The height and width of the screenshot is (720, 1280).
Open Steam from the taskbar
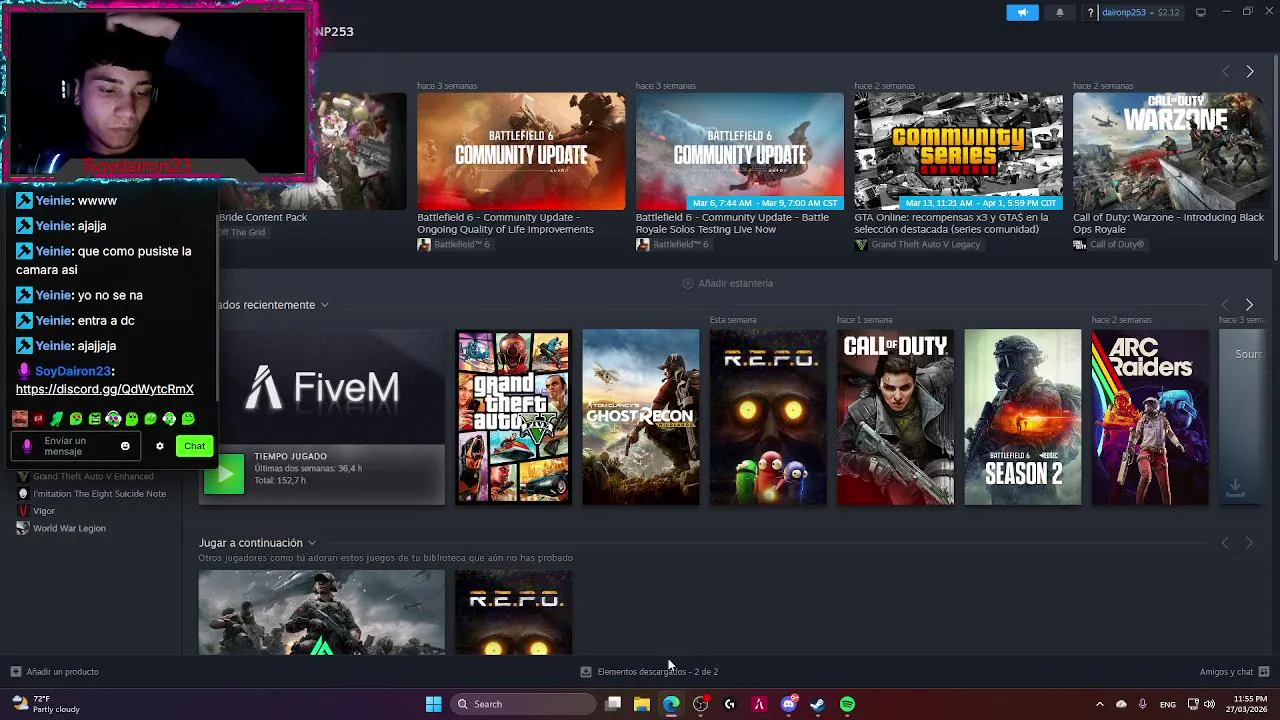817,704
